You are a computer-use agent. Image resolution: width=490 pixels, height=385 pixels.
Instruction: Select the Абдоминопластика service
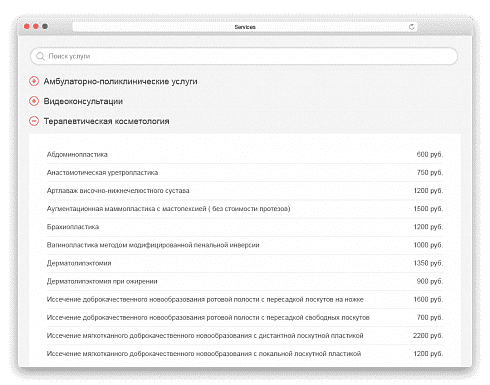[x=77, y=154]
